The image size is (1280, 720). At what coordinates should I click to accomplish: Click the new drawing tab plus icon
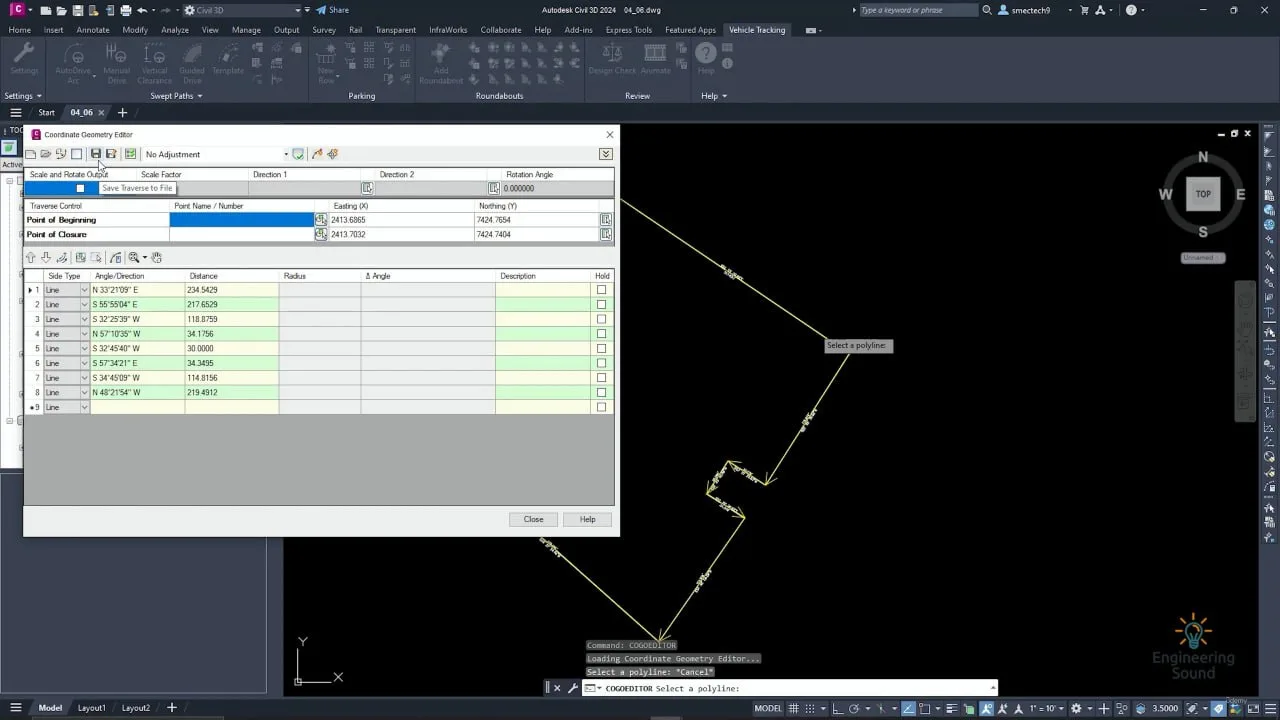[x=122, y=113]
